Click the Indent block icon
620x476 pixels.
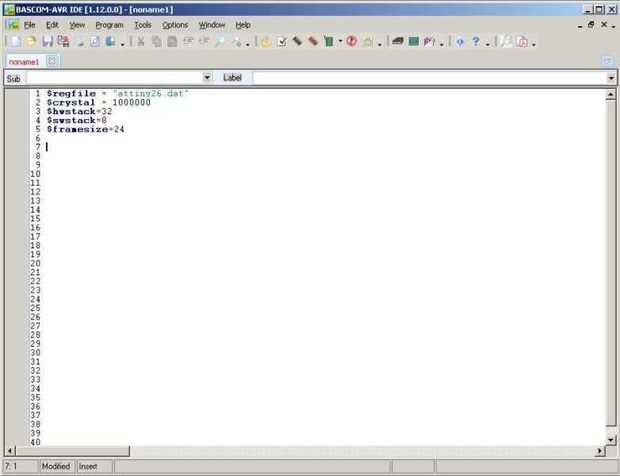[188, 42]
